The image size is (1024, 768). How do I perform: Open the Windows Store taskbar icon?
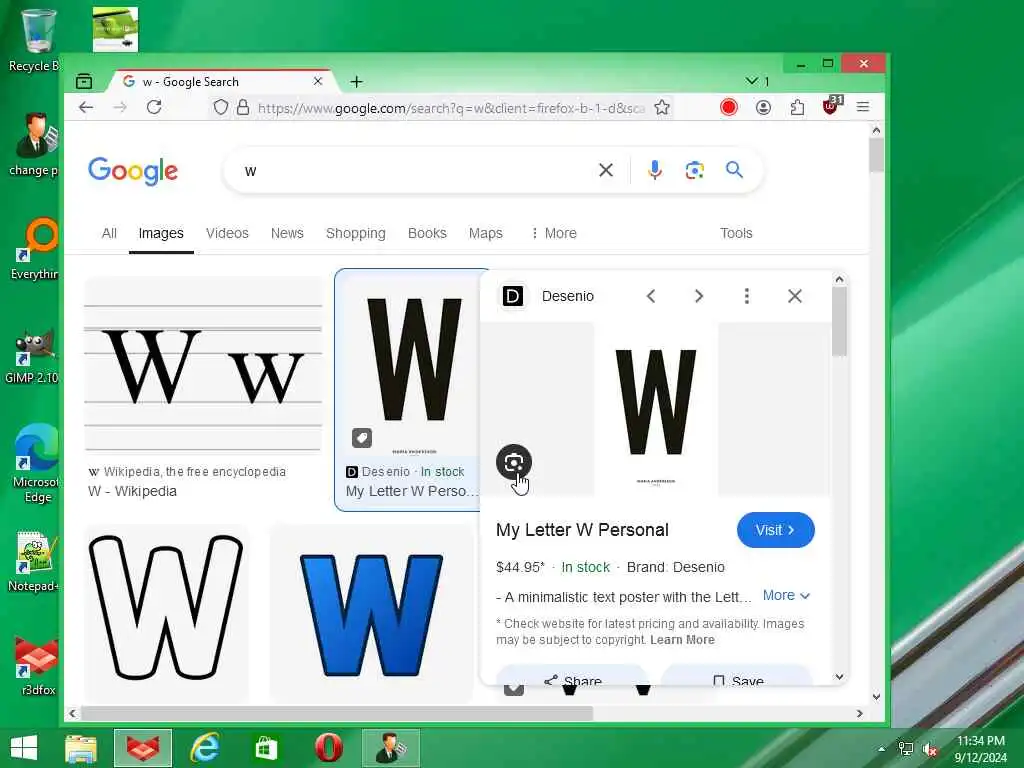tap(266, 748)
